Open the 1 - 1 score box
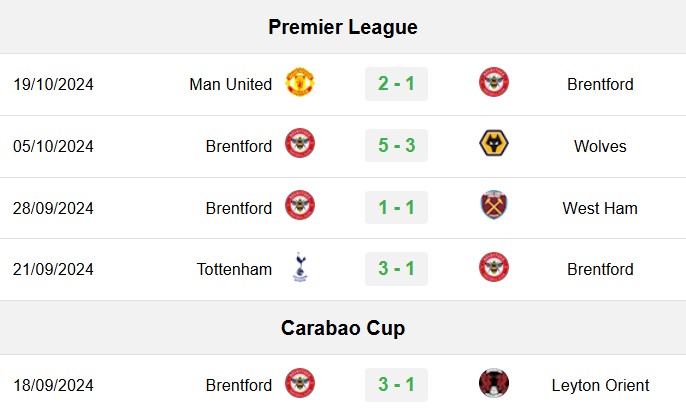The width and height of the screenshot is (686, 413). [x=396, y=207]
